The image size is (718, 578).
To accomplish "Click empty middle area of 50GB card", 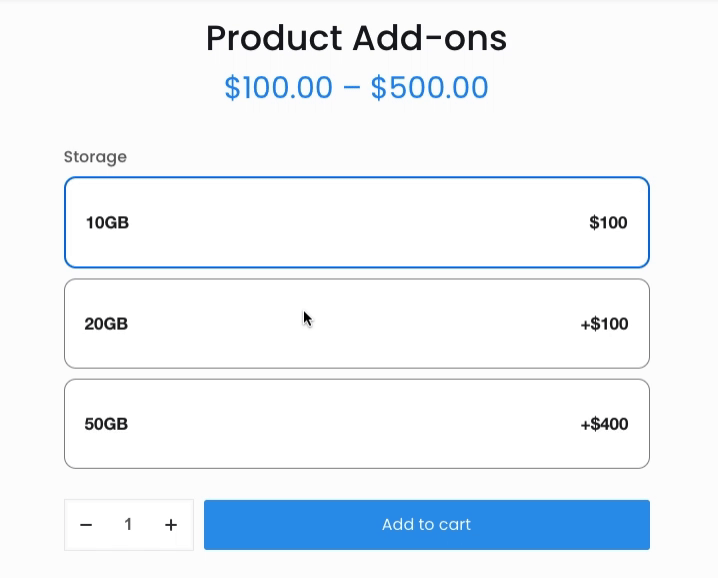I will (x=356, y=424).
